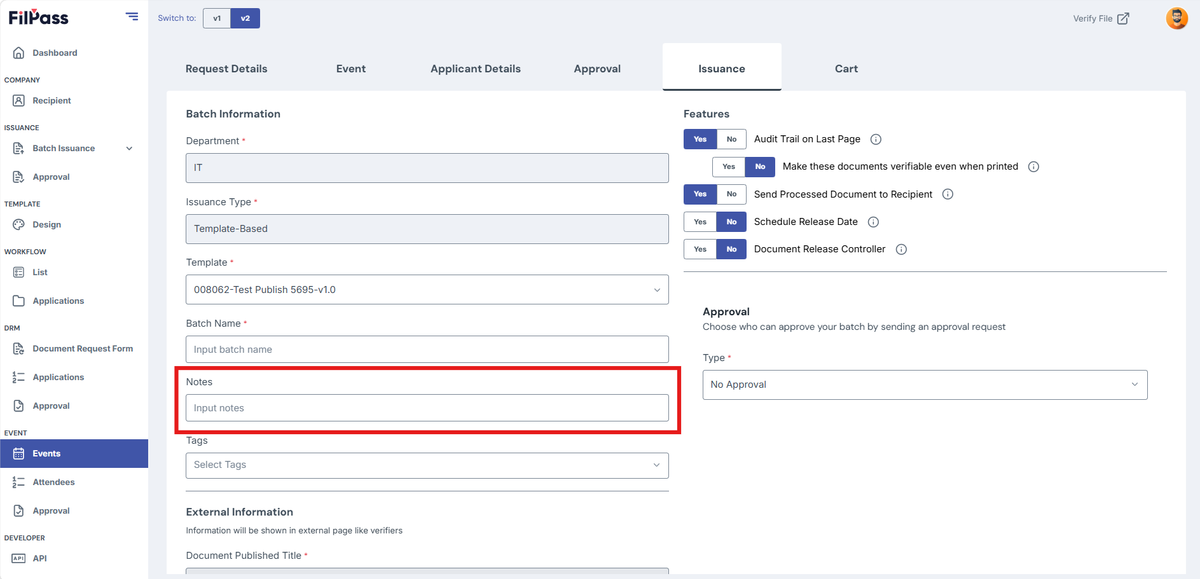Switch to version v1
1200x579 pixels.
217,18
